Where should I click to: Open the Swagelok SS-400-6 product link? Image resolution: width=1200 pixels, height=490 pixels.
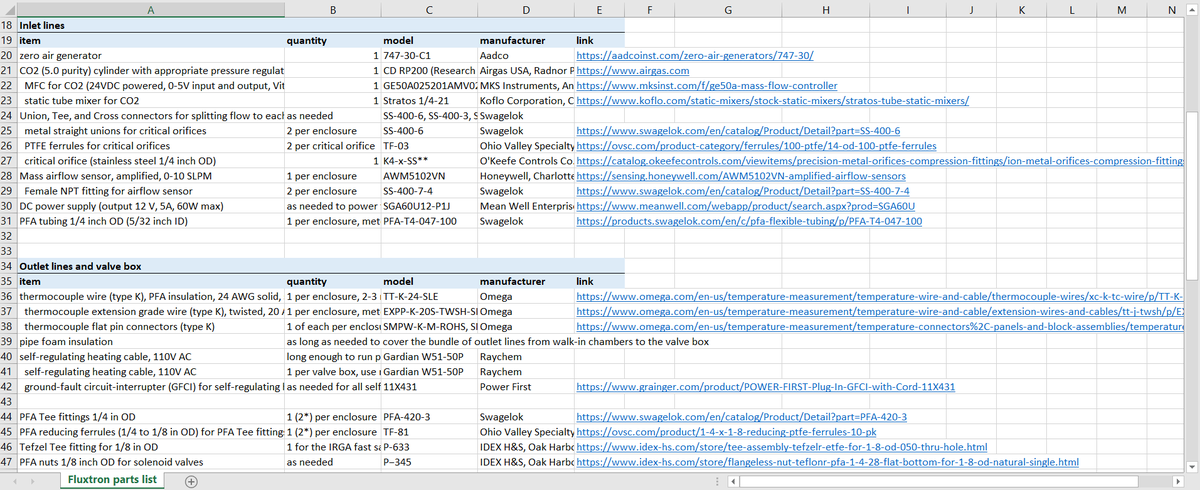739,131
